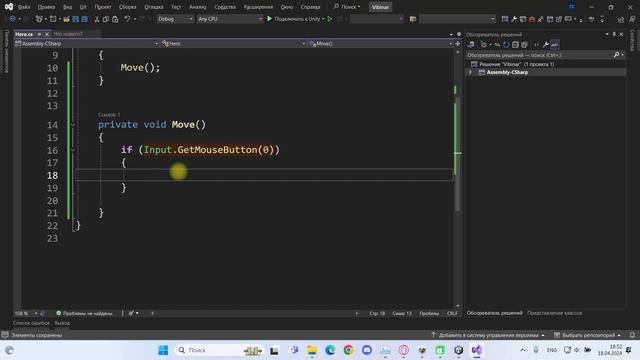Click the Open File folder icon
This screenshot has height=360, width=640.
click(x=66, y=19)
